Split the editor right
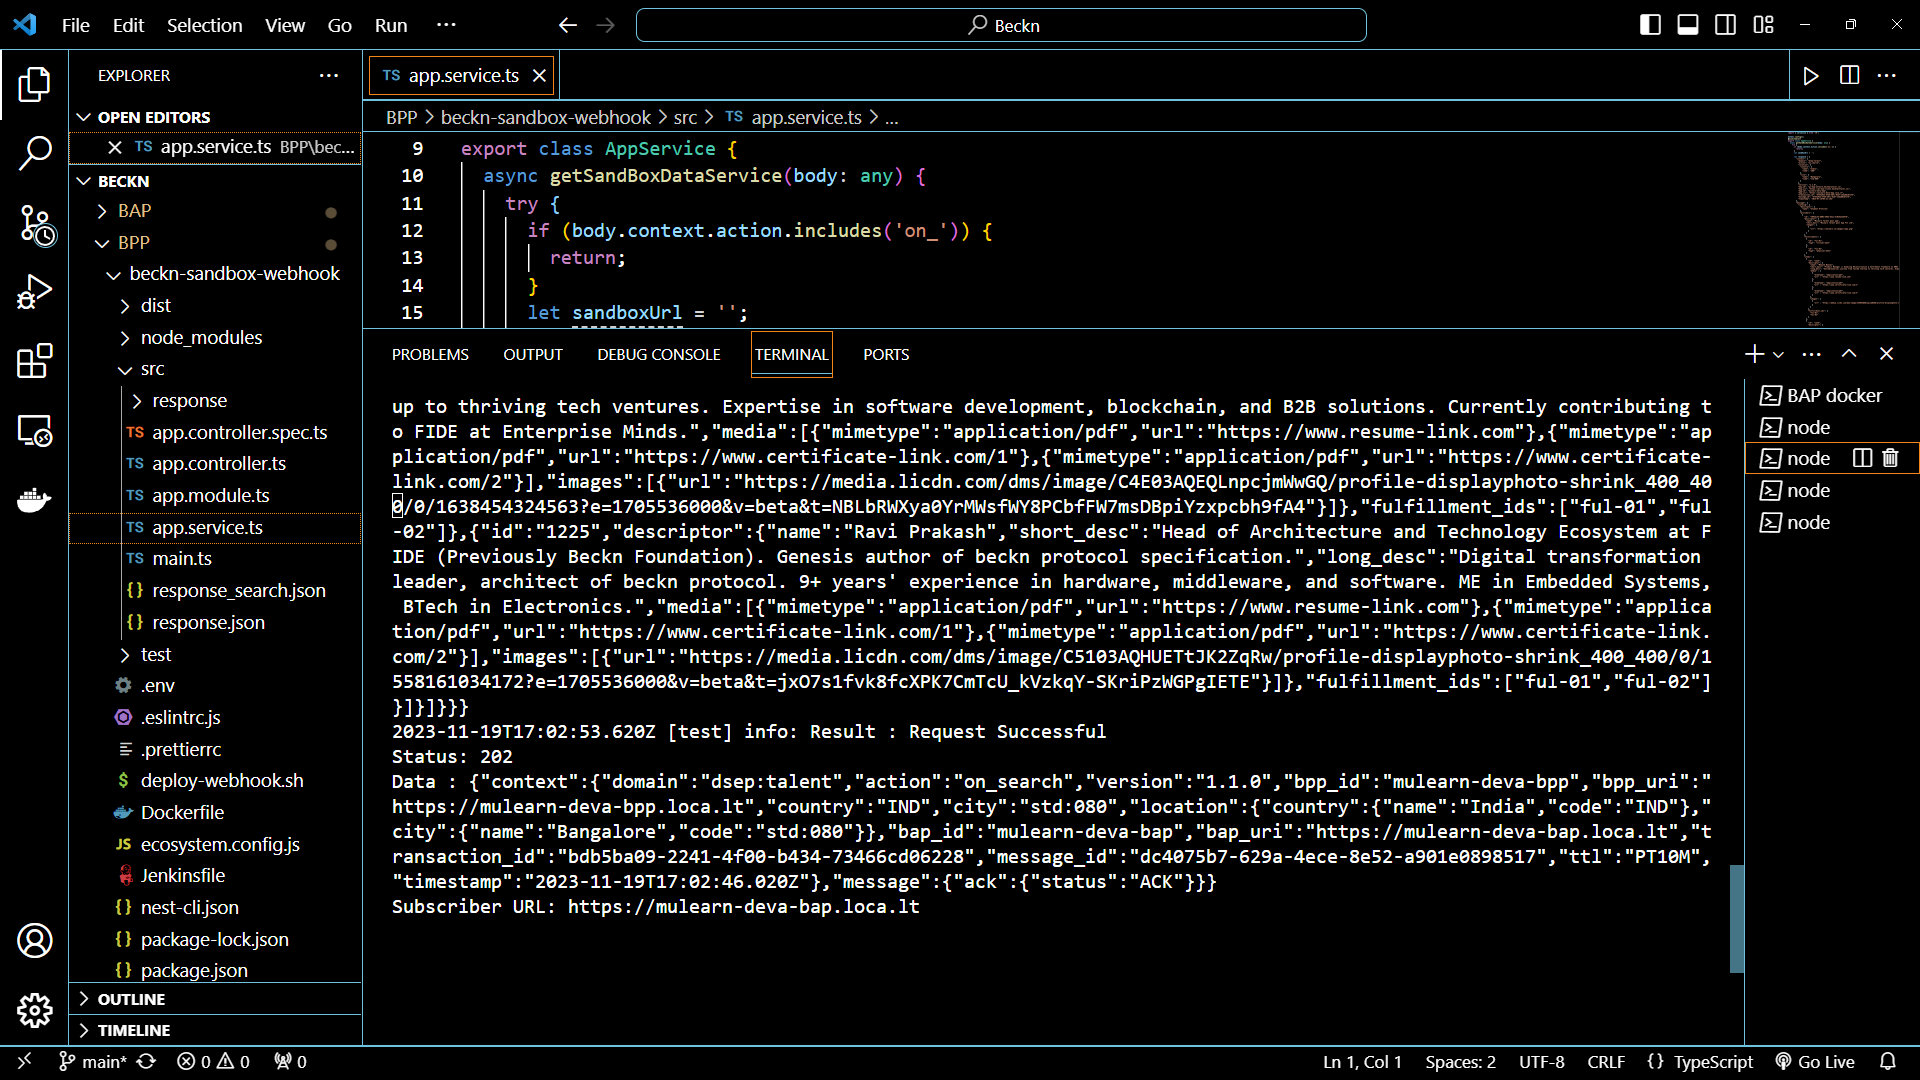This screenshot has height=1080, width=1920. click(x=1849, y=76)
